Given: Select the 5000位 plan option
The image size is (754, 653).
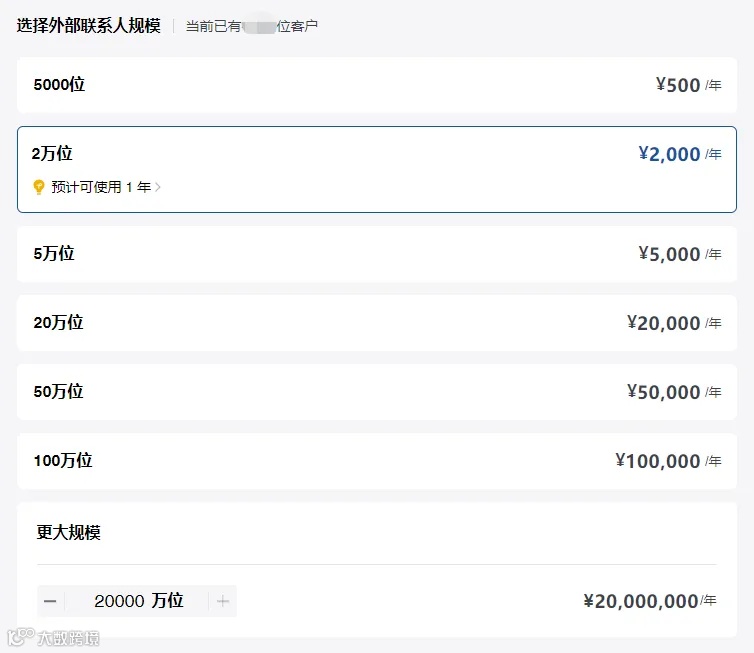Looking at the screenshot, I should pos(376,85).
